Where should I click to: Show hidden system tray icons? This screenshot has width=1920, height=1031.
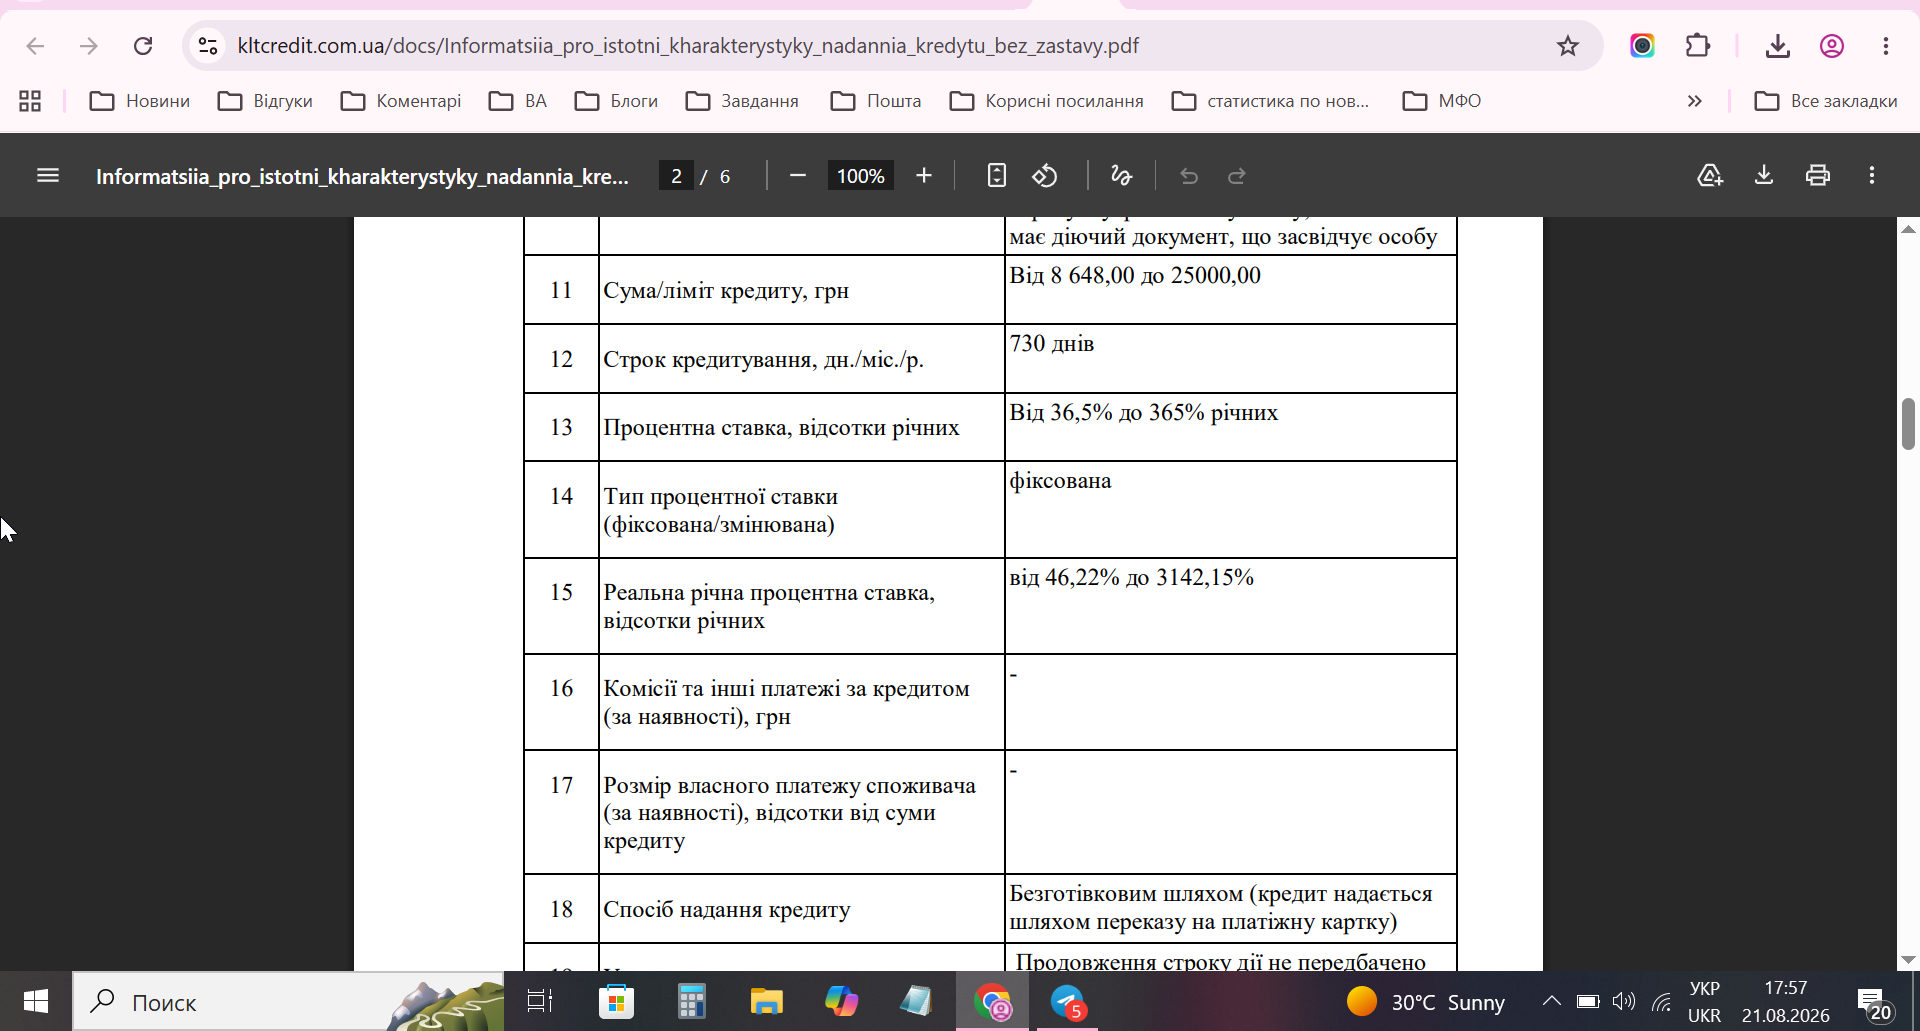(1551, 1001)
